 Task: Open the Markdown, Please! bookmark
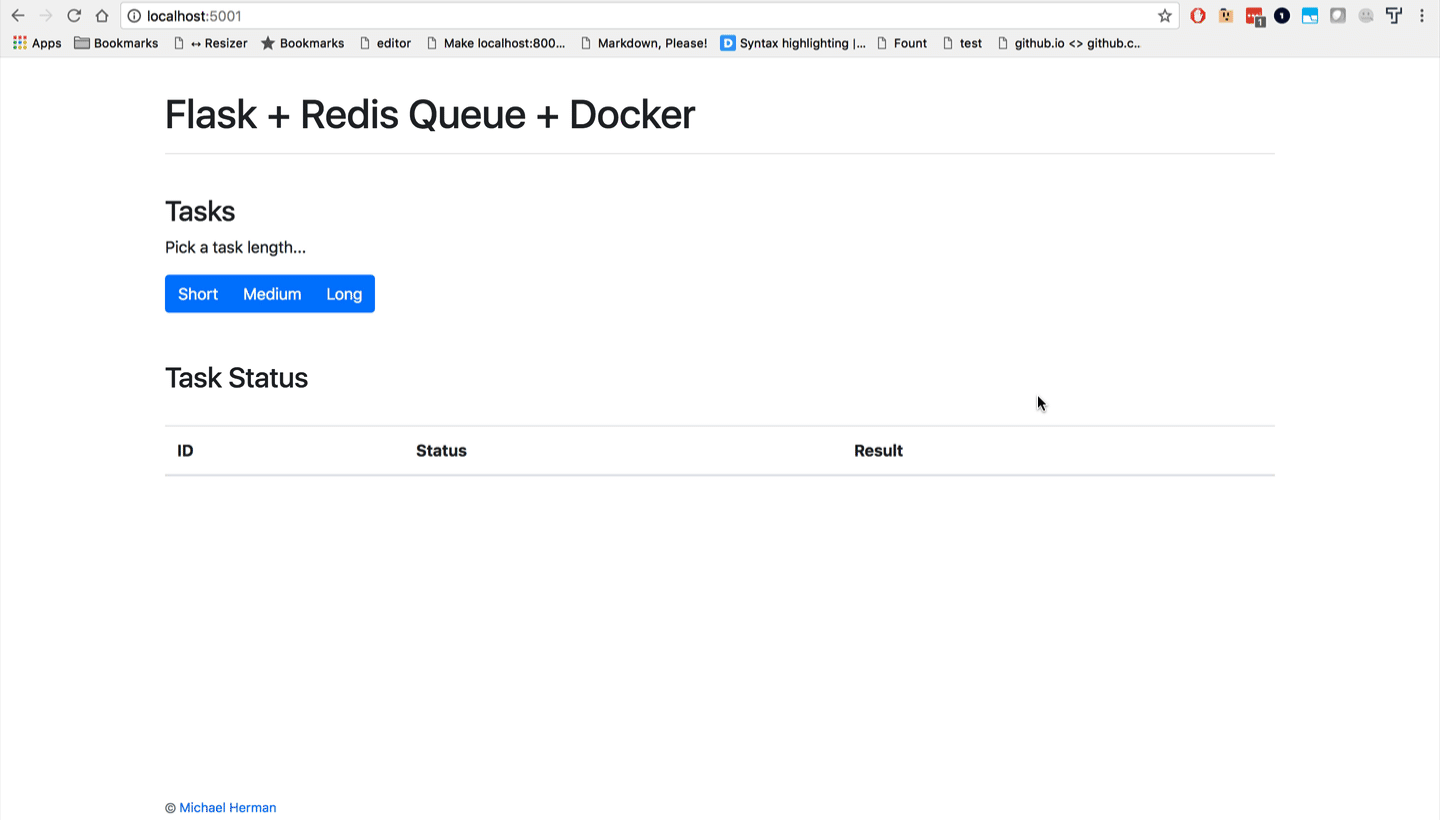point(643,43)
